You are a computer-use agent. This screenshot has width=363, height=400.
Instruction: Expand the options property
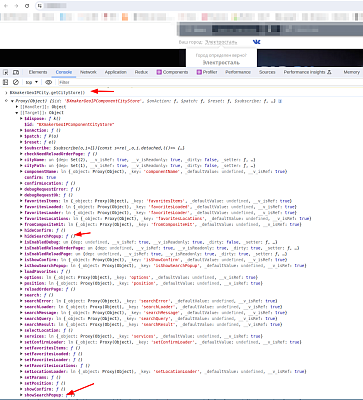(22, 277)
